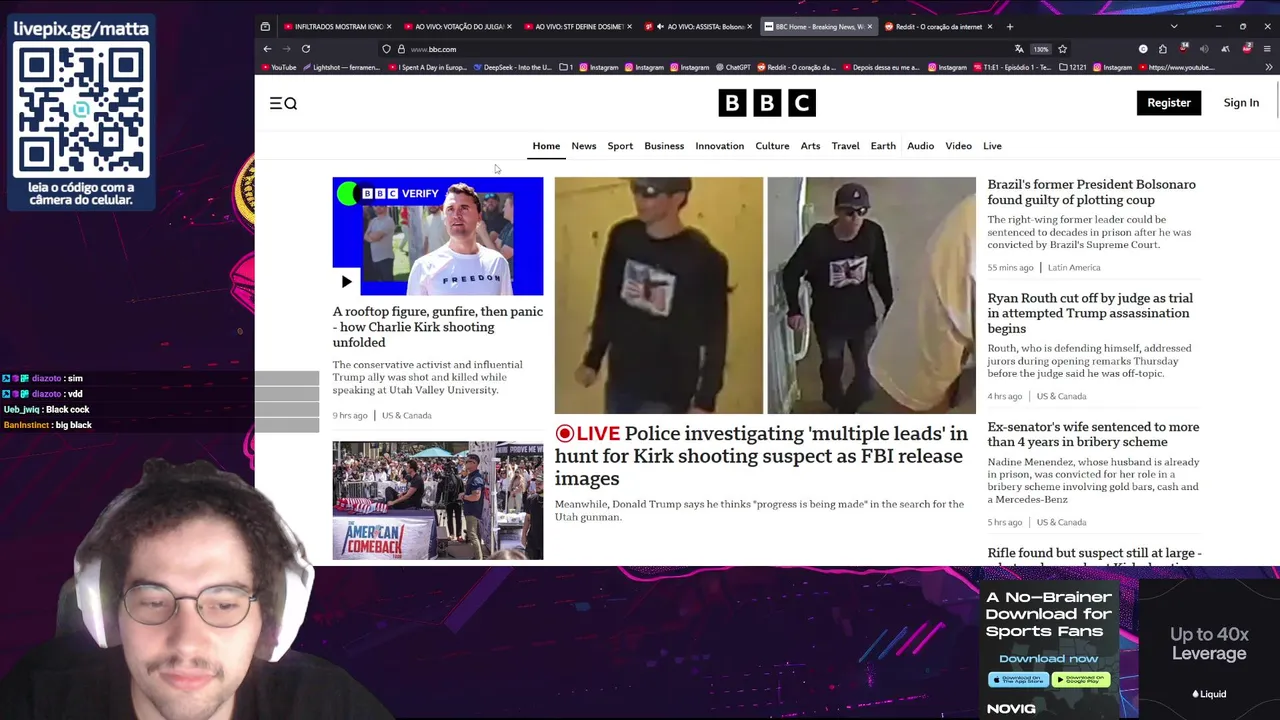Viewport: 1280px width, 720px height.
Task: Open the Business section
Action: 664,146
